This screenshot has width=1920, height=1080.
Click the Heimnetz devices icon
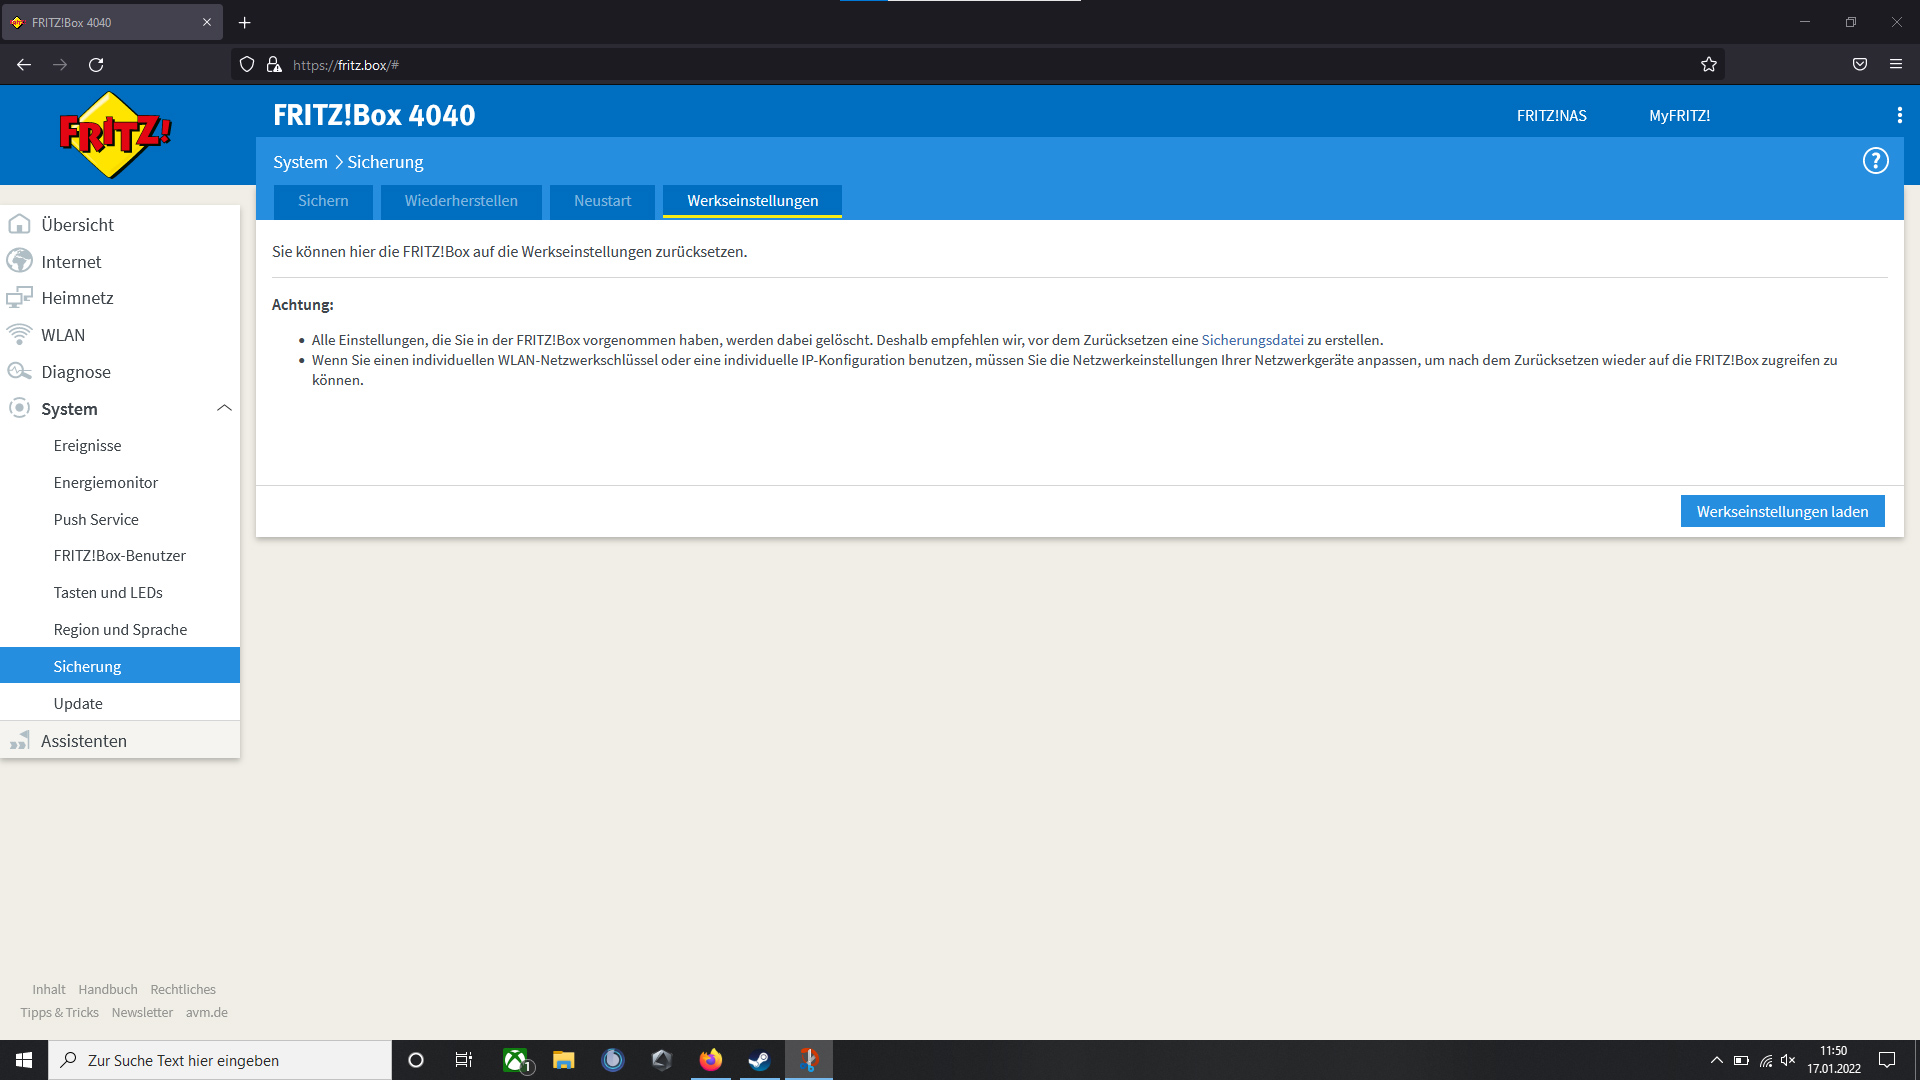[x=19, y=298]
